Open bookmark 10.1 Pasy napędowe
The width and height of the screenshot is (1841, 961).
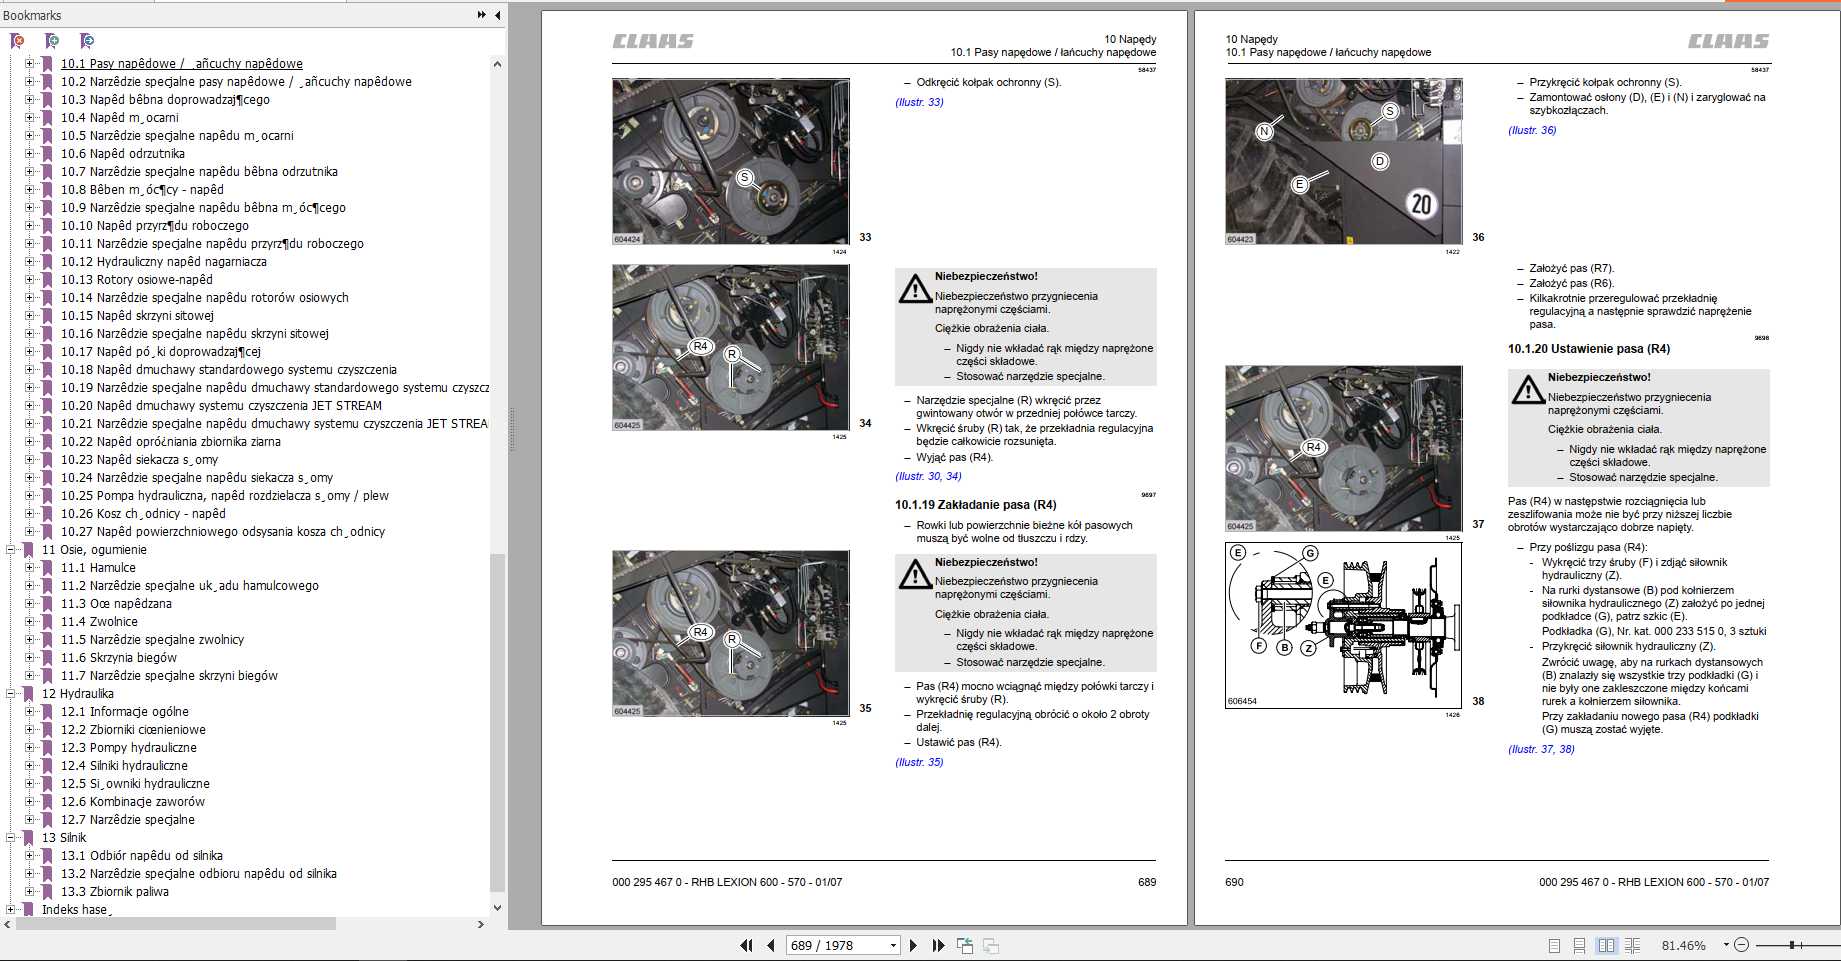click(x=181, y=63)
